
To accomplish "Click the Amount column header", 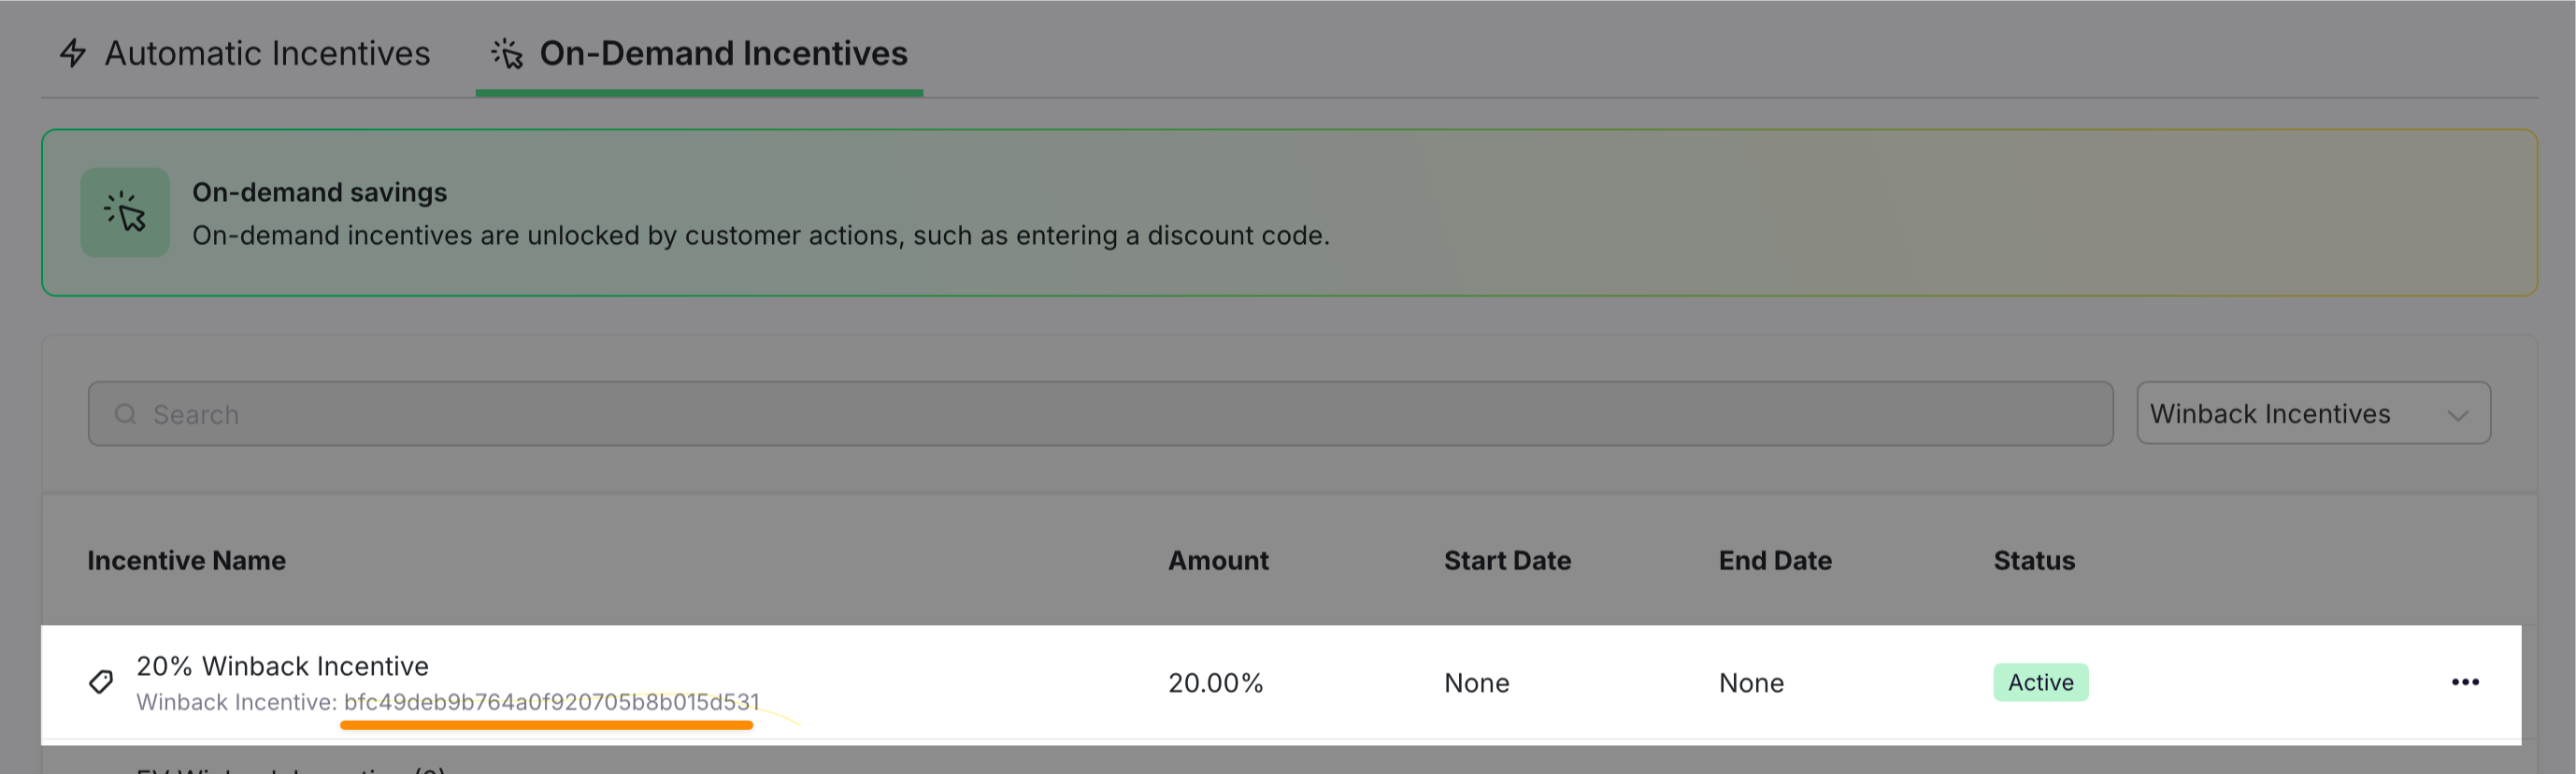I will [x=1218, y=560].
